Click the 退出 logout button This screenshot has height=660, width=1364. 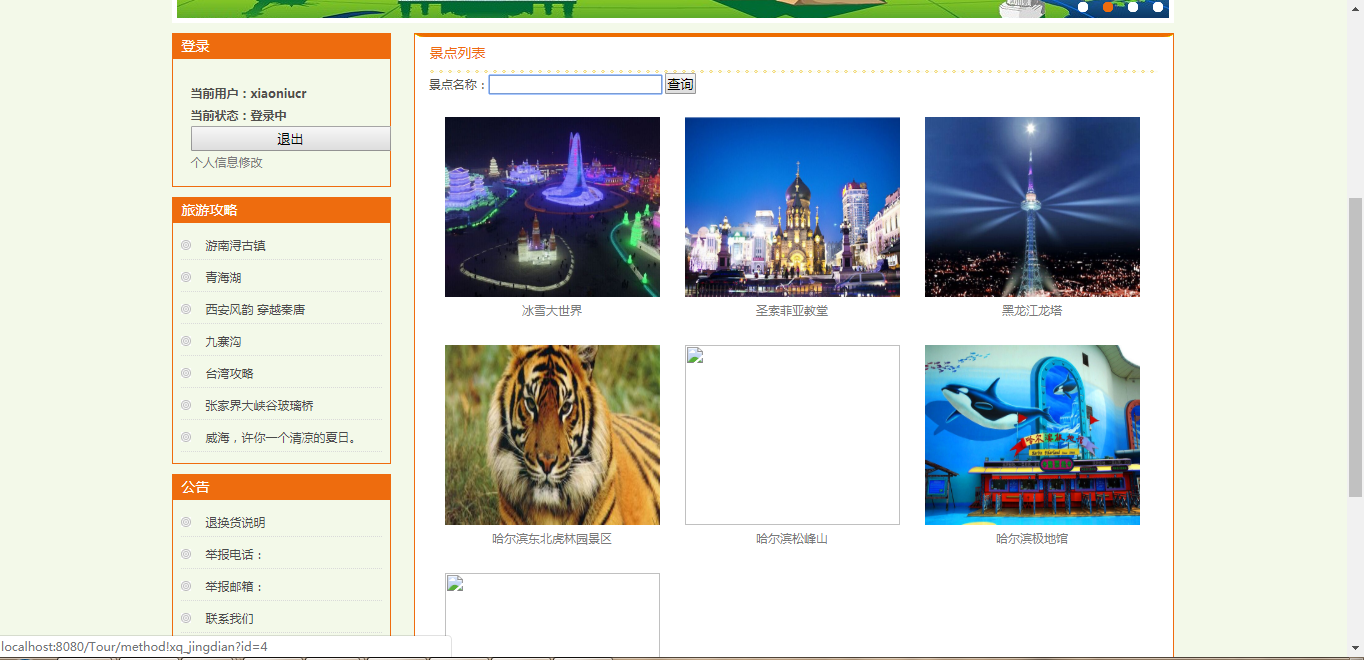click(290, 139)
